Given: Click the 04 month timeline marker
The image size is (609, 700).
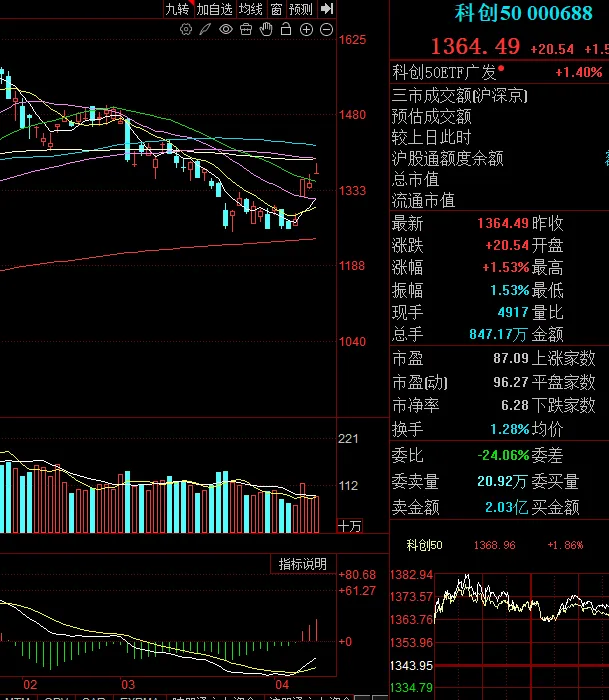Looking at the screenshot, I should point(282,684).
